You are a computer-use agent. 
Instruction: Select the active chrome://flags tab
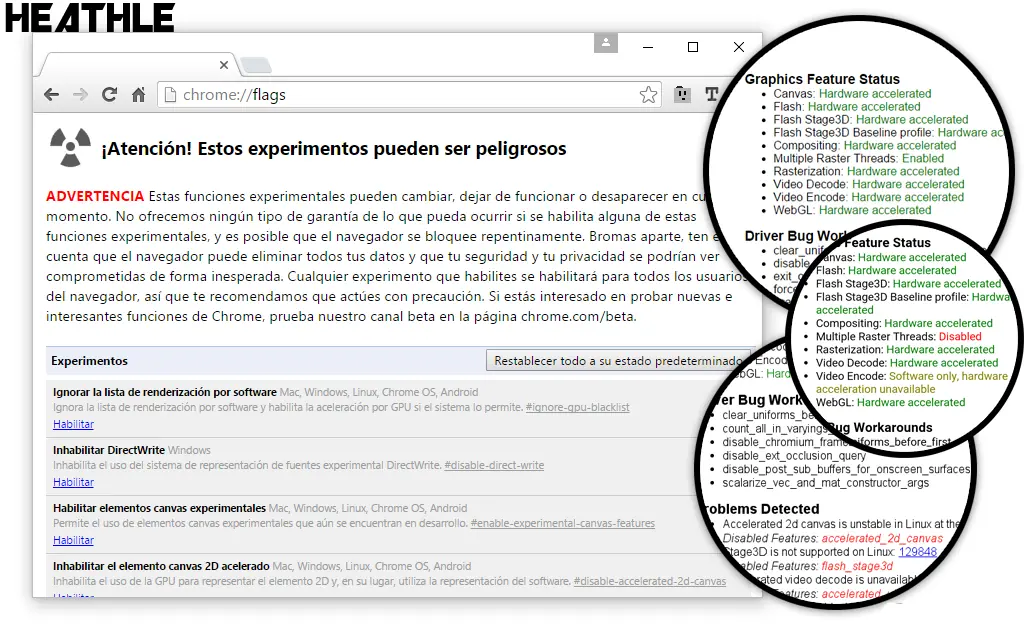[137, 65]
